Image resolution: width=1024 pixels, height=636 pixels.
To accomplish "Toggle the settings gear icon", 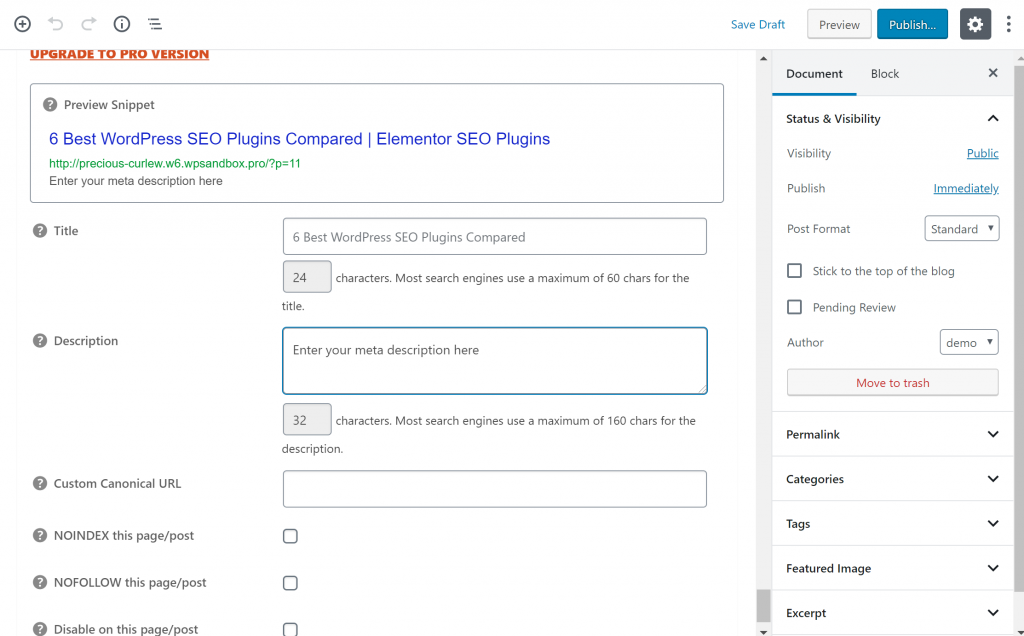I will 975,24.
